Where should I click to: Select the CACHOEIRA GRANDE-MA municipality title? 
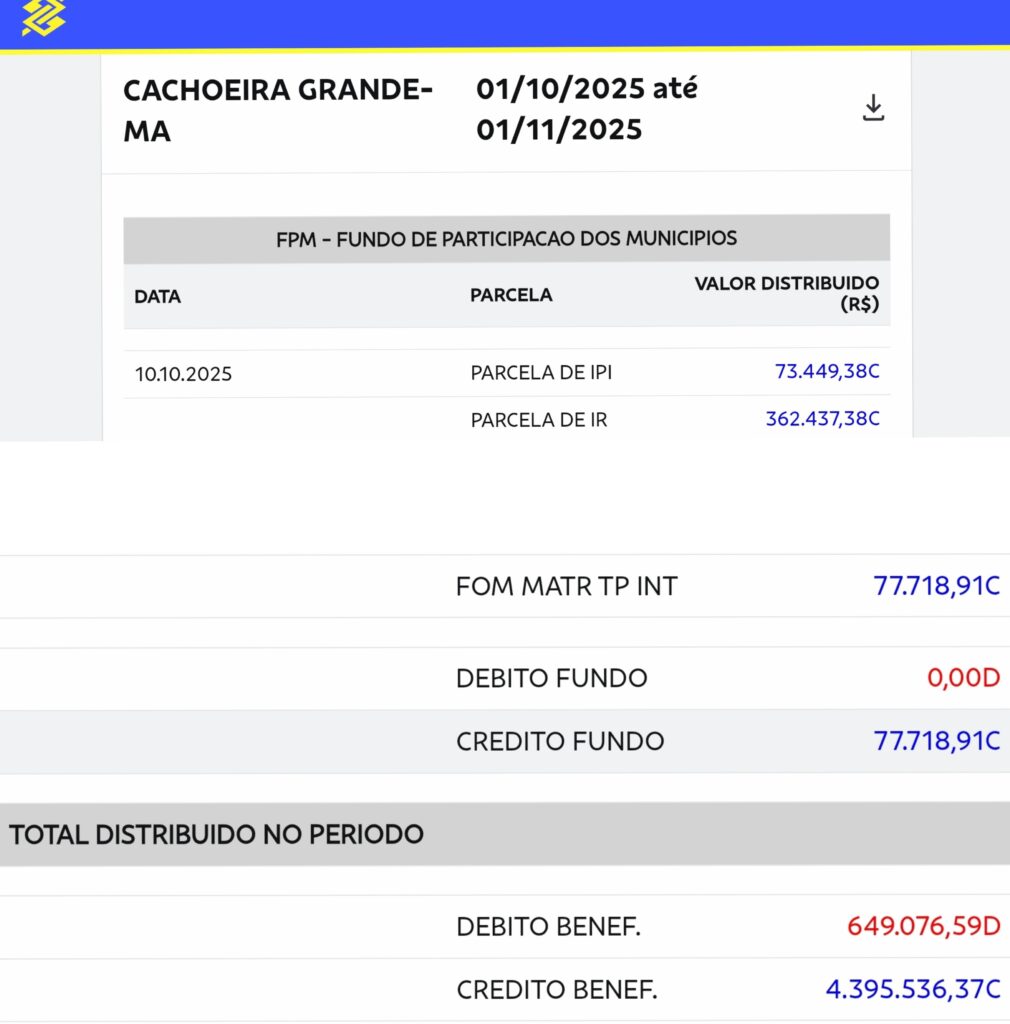[x=277, y=110]
